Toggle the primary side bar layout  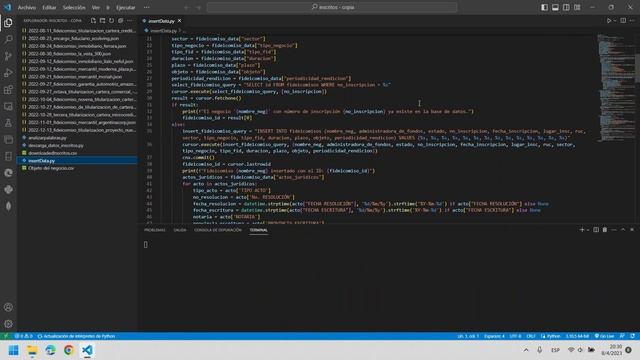click(544, 7)
